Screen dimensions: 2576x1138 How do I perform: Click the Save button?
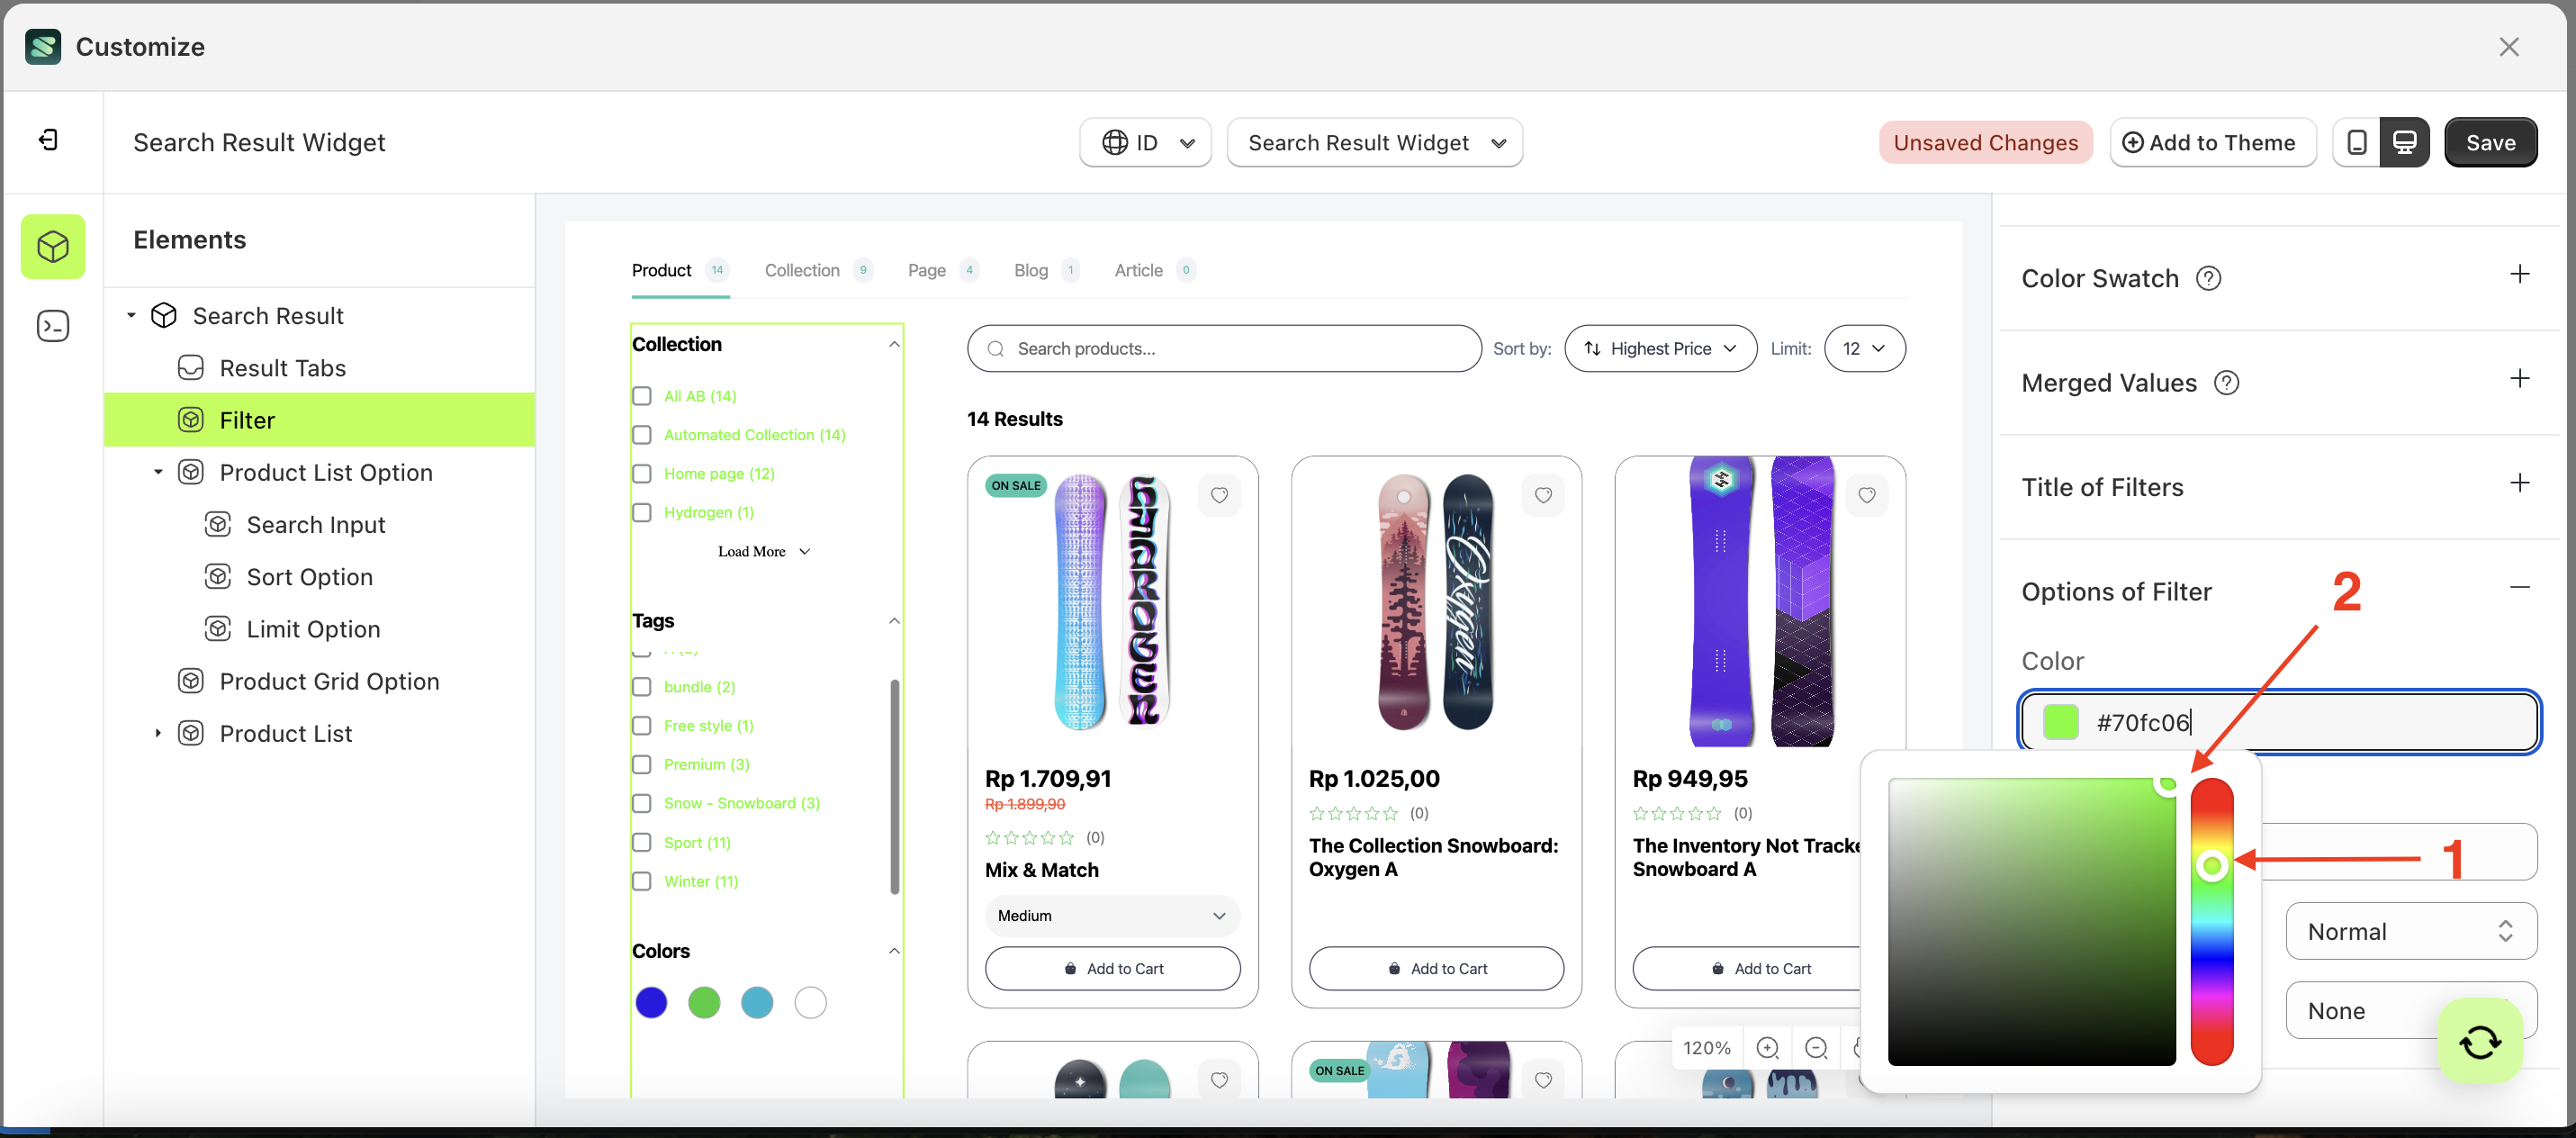pos(2490,142)
